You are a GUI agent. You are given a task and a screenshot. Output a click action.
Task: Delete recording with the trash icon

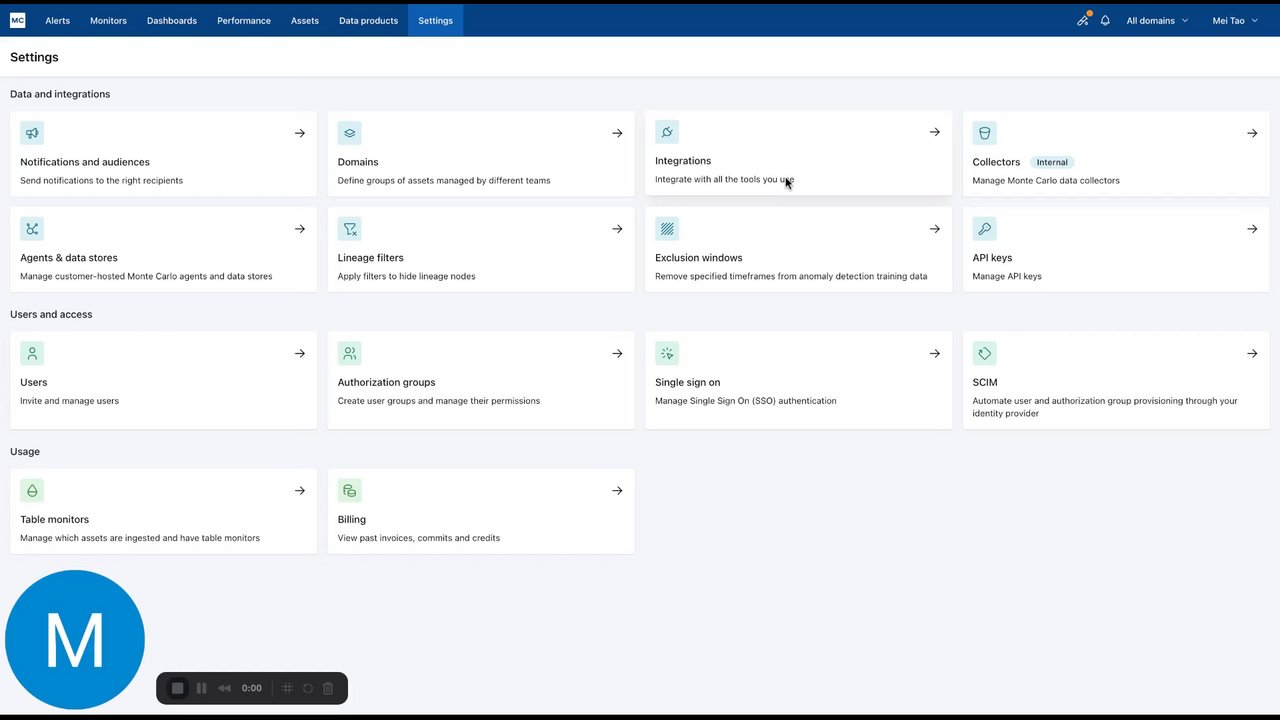(328, 688)
